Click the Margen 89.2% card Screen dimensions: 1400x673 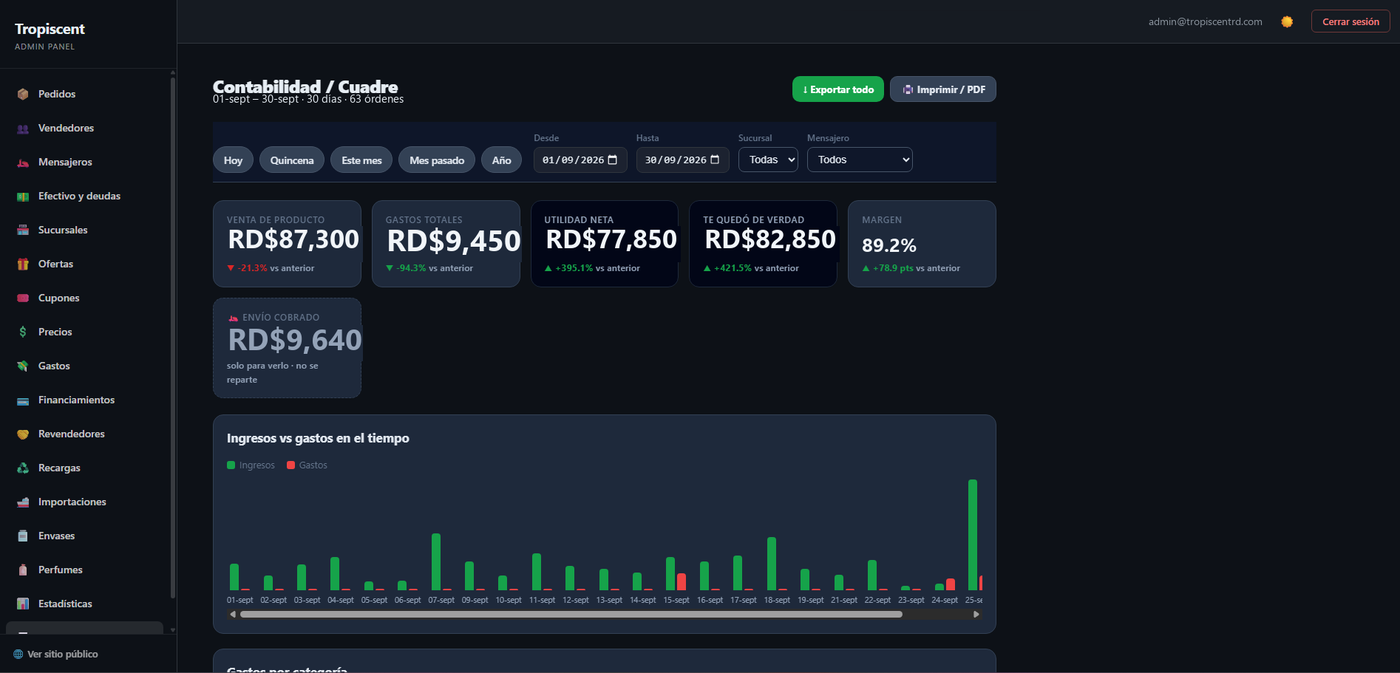(922, 244)
